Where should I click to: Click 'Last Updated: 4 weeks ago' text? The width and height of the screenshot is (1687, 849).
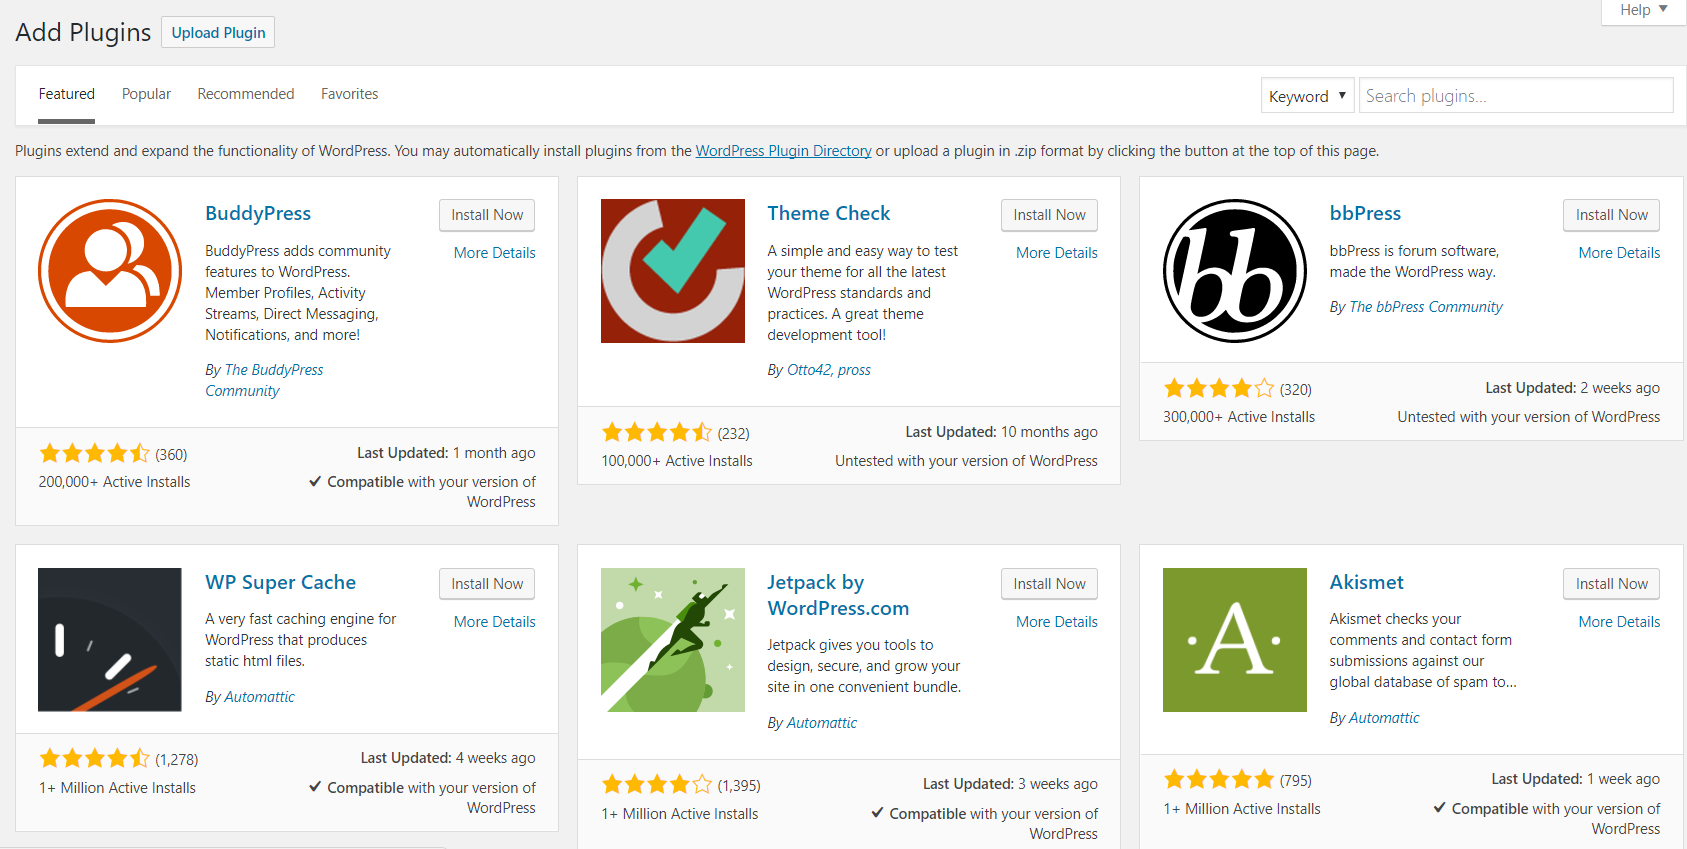tap(448, 758)
